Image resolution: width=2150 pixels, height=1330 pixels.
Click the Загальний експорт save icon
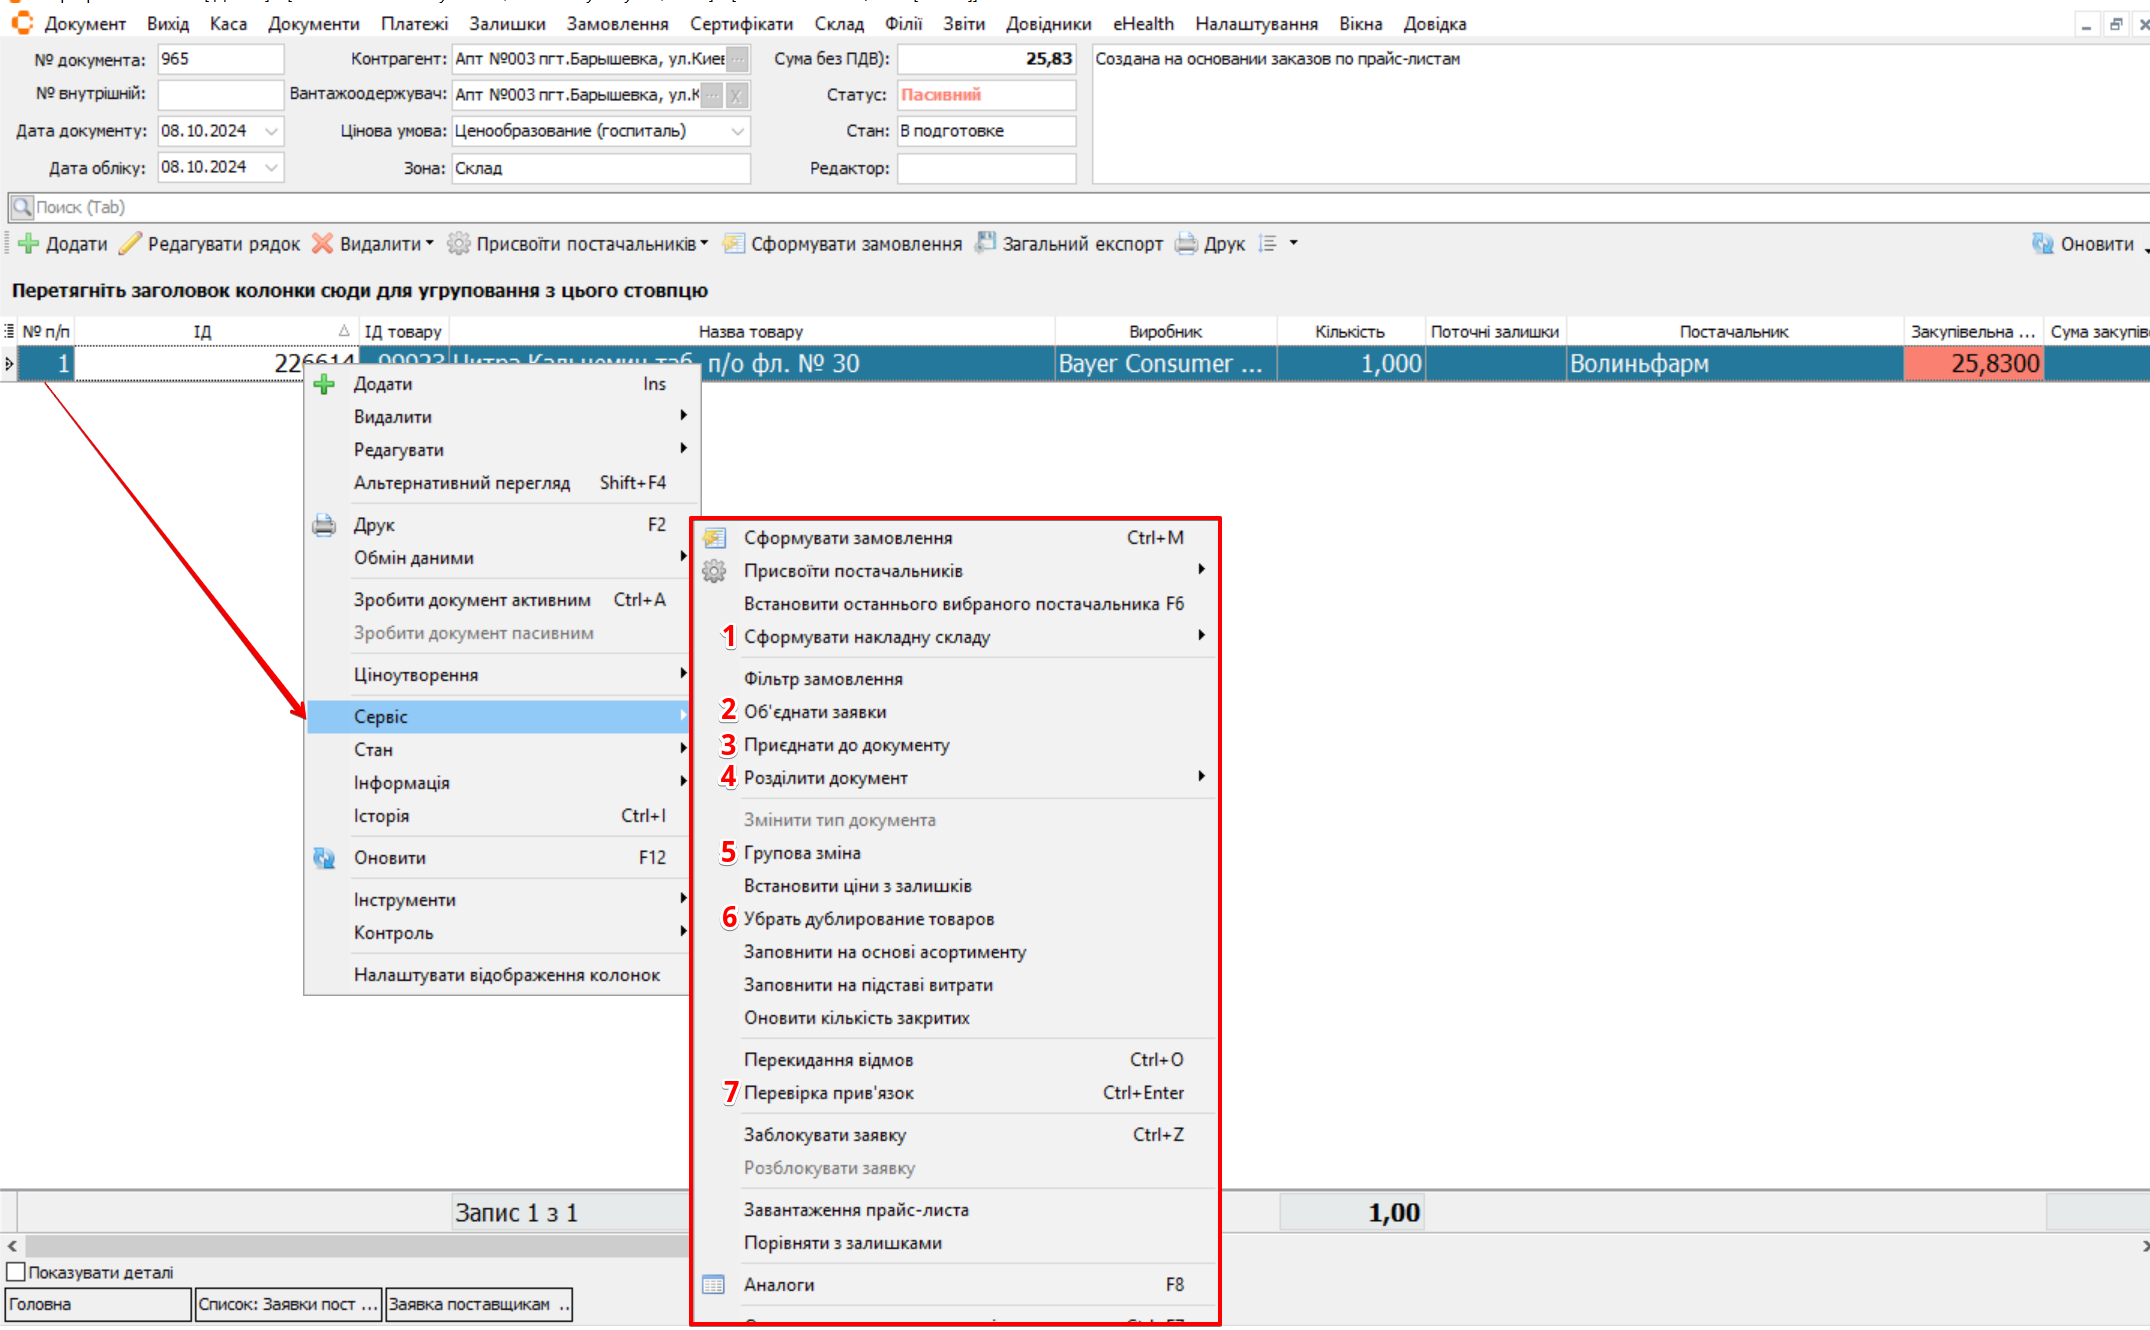(986, 243)
